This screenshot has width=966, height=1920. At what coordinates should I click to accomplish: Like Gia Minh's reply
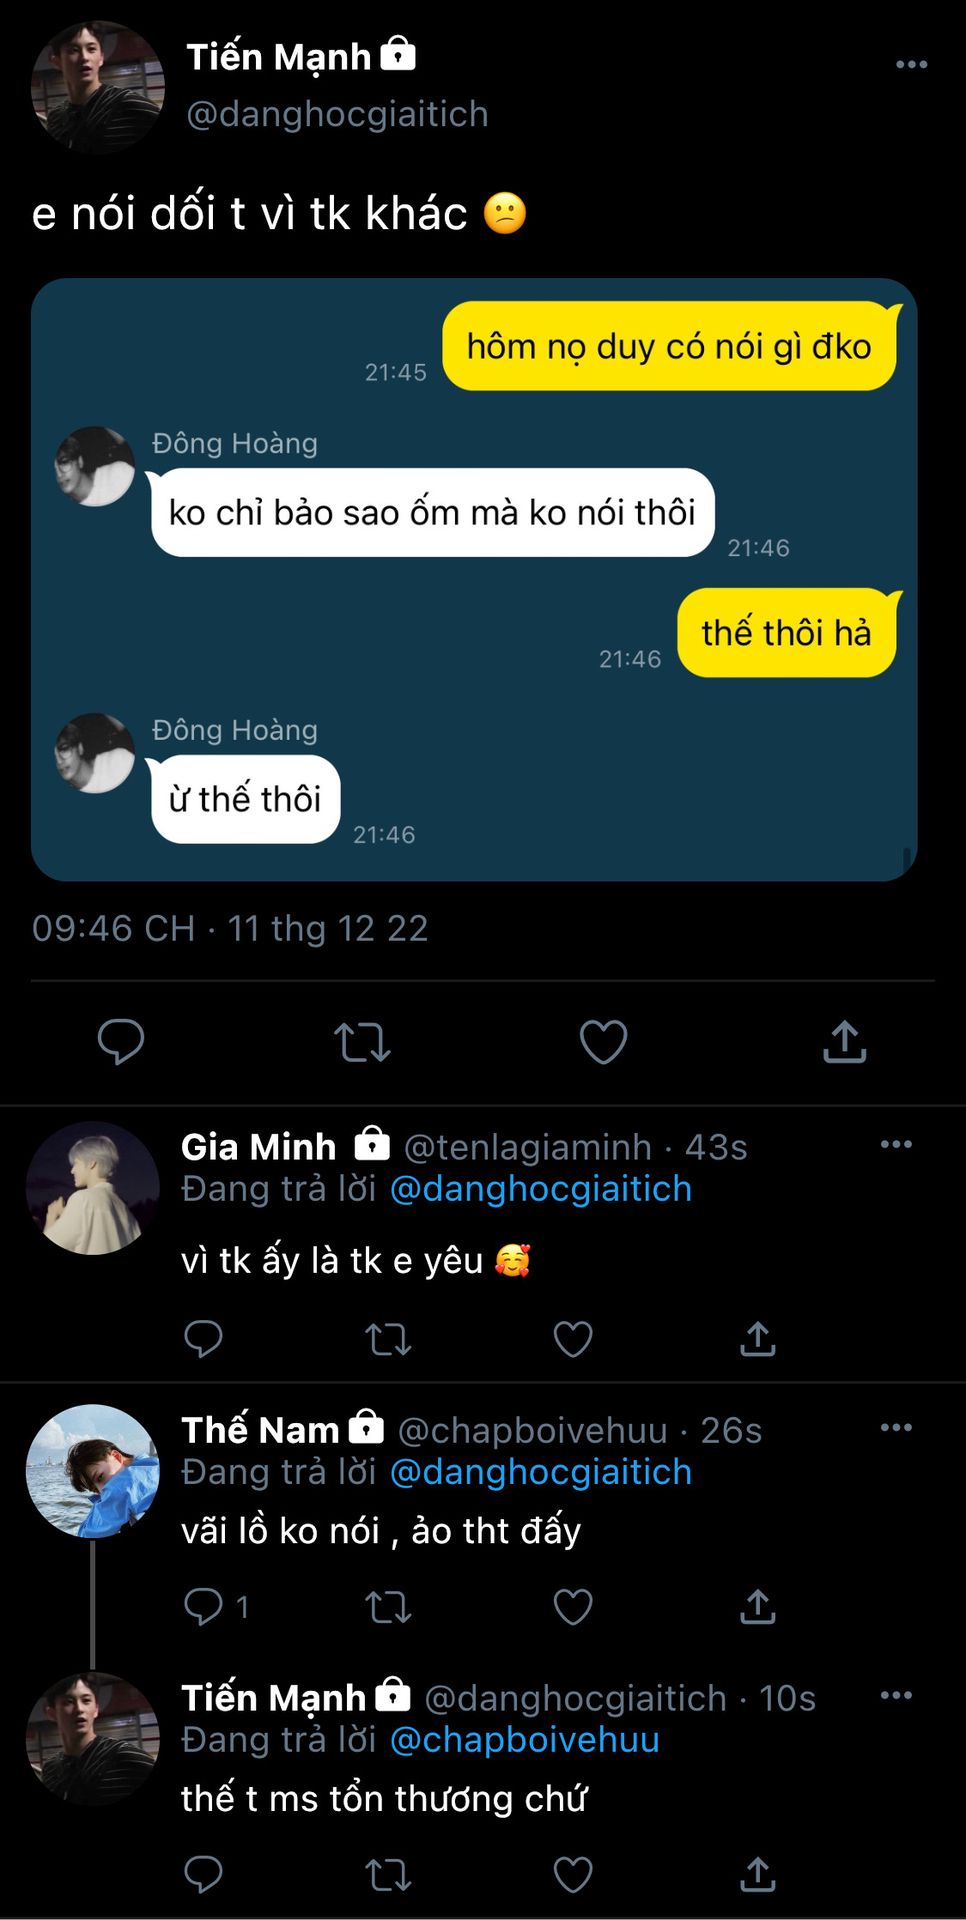point(573,1339)
